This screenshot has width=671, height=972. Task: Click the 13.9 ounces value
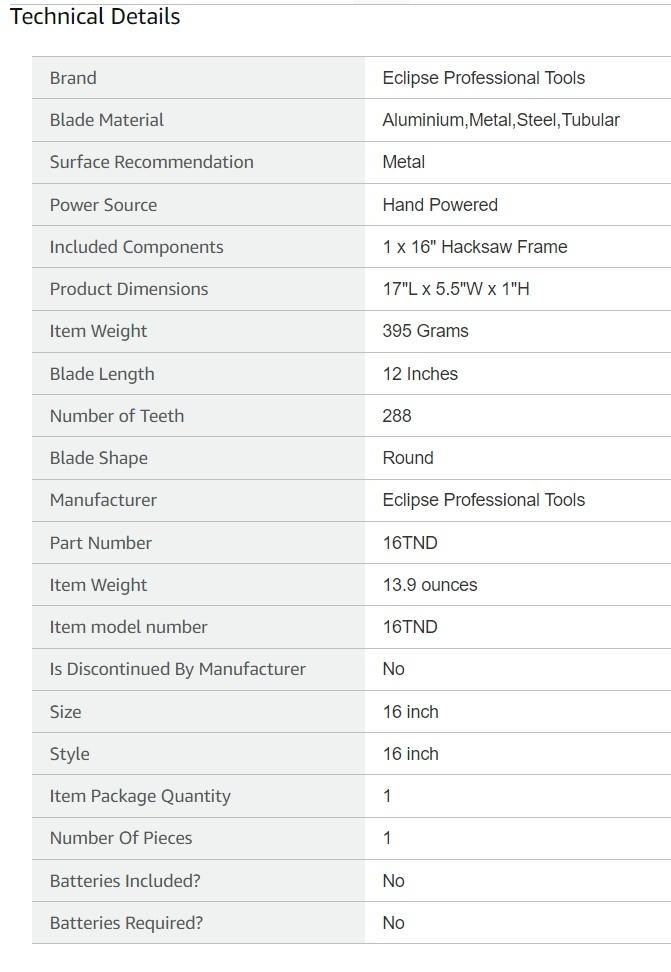click(430, 585)
